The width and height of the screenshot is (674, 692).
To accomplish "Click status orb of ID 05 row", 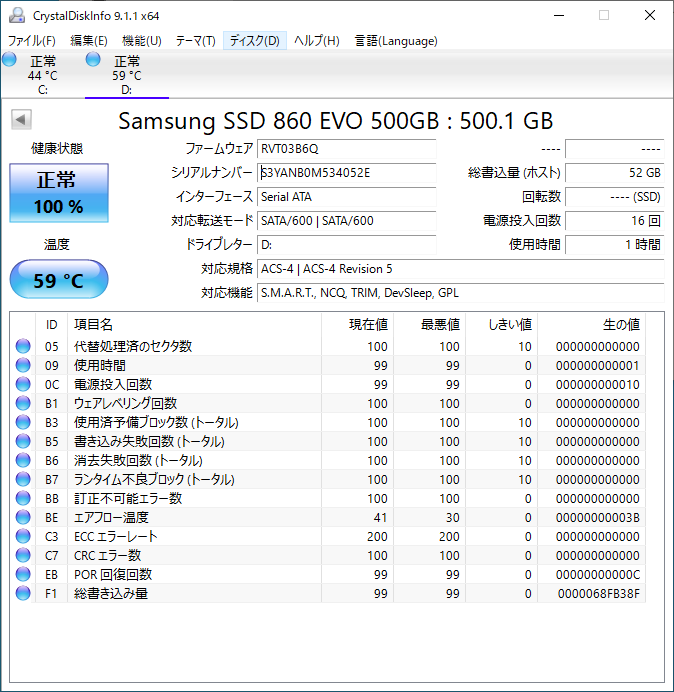I will (23, 346).
